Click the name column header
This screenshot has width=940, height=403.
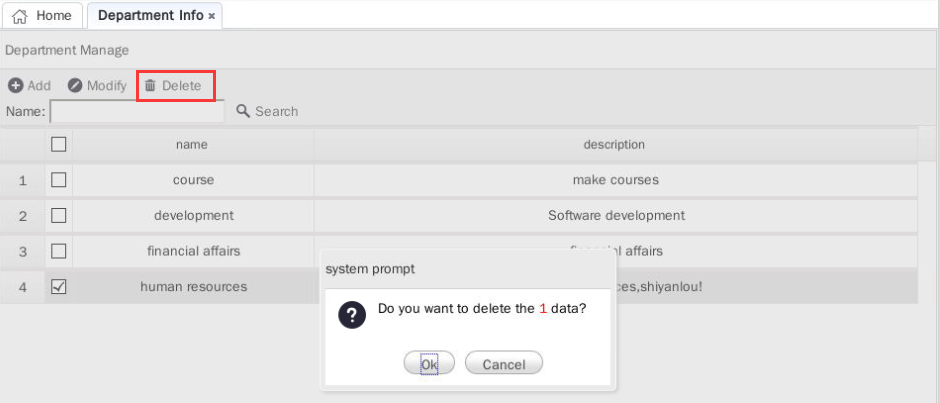tap(192, 145)
